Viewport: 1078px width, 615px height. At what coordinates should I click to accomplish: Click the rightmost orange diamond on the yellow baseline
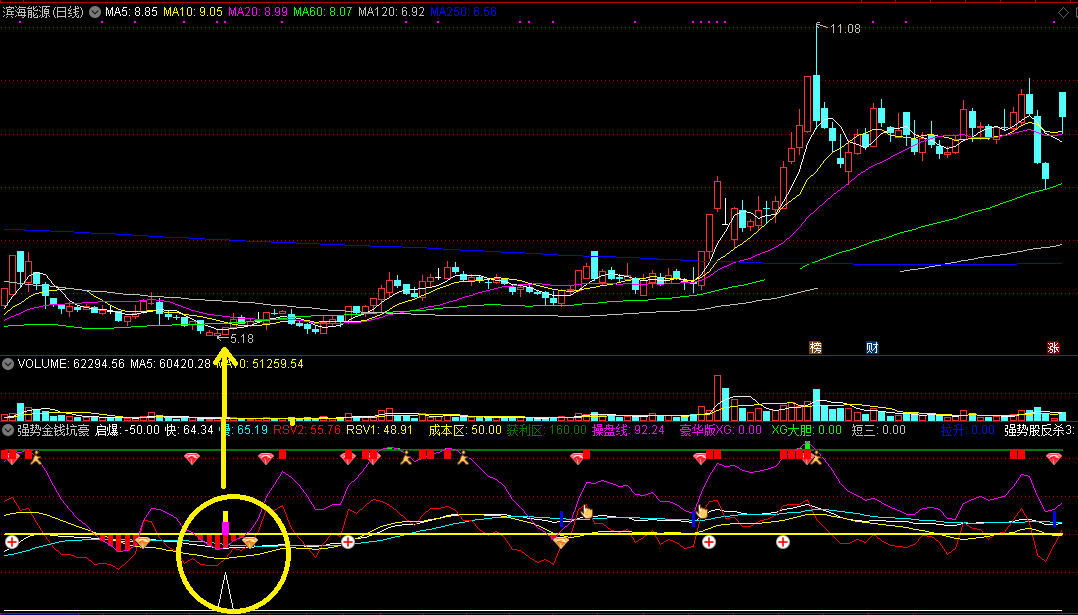561,542
